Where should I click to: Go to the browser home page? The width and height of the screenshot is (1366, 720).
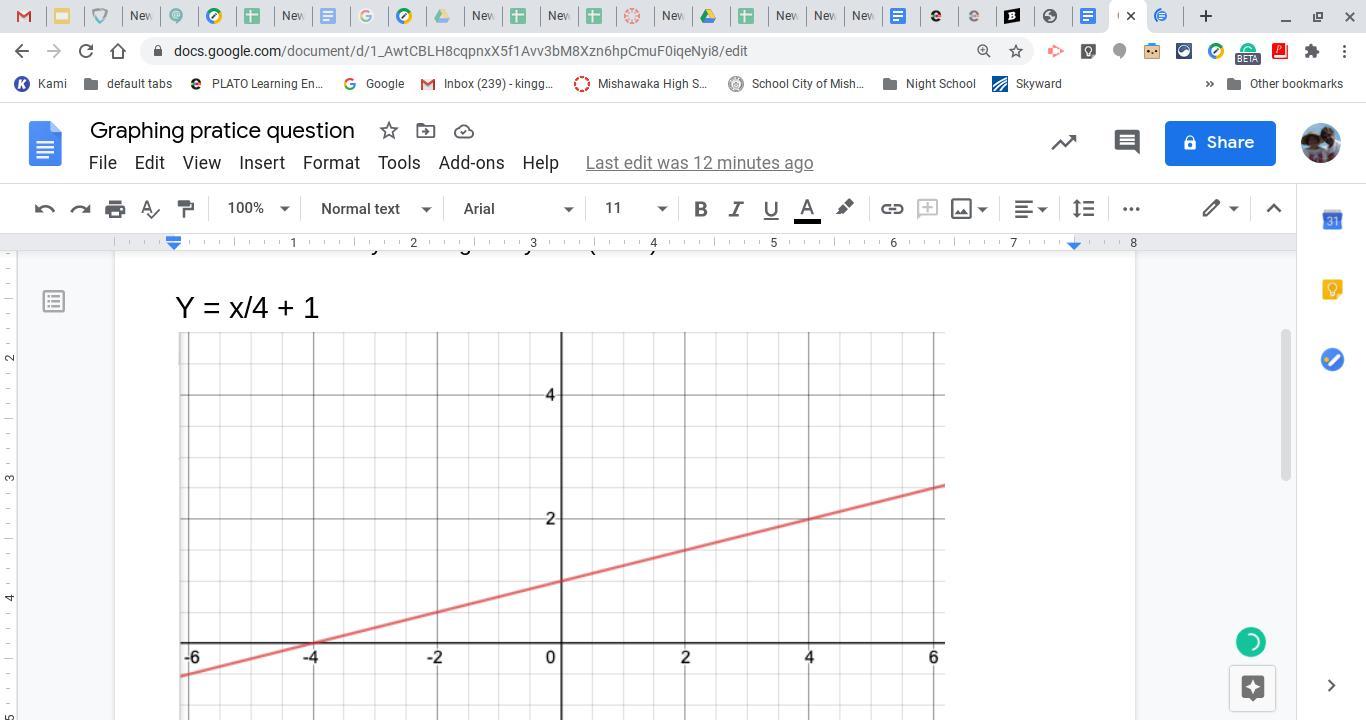[x=118, y=51]
